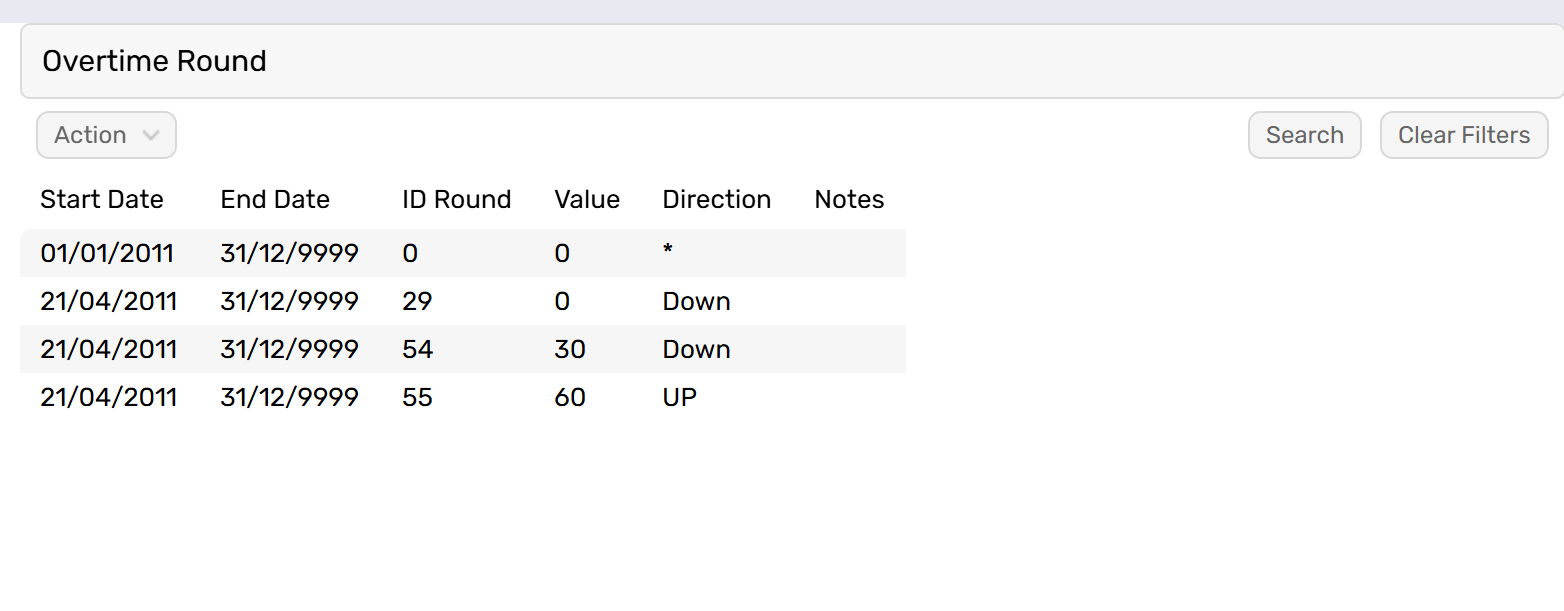Select the UP direction cell
Viewport: 1564px width, 611px height.
click(680, 398)
